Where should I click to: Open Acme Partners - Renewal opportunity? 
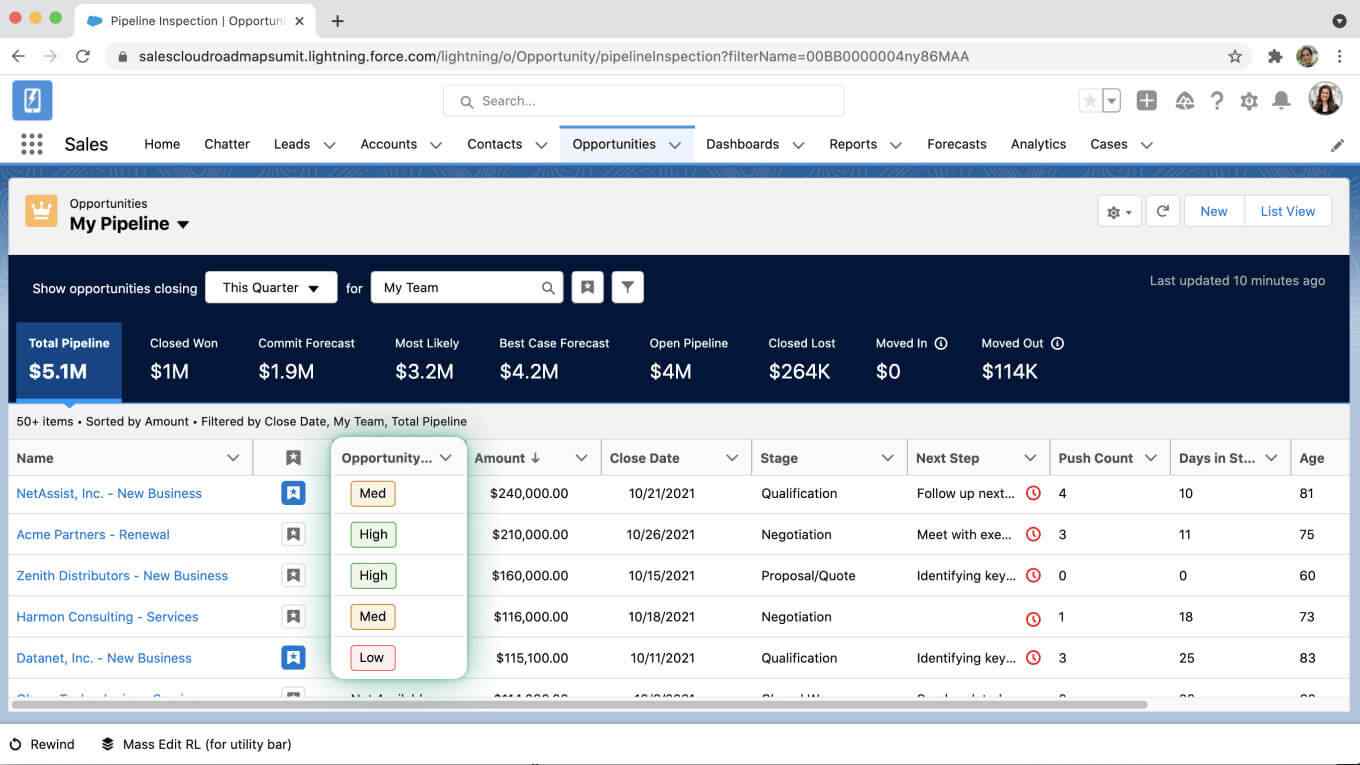click(93, 534)
